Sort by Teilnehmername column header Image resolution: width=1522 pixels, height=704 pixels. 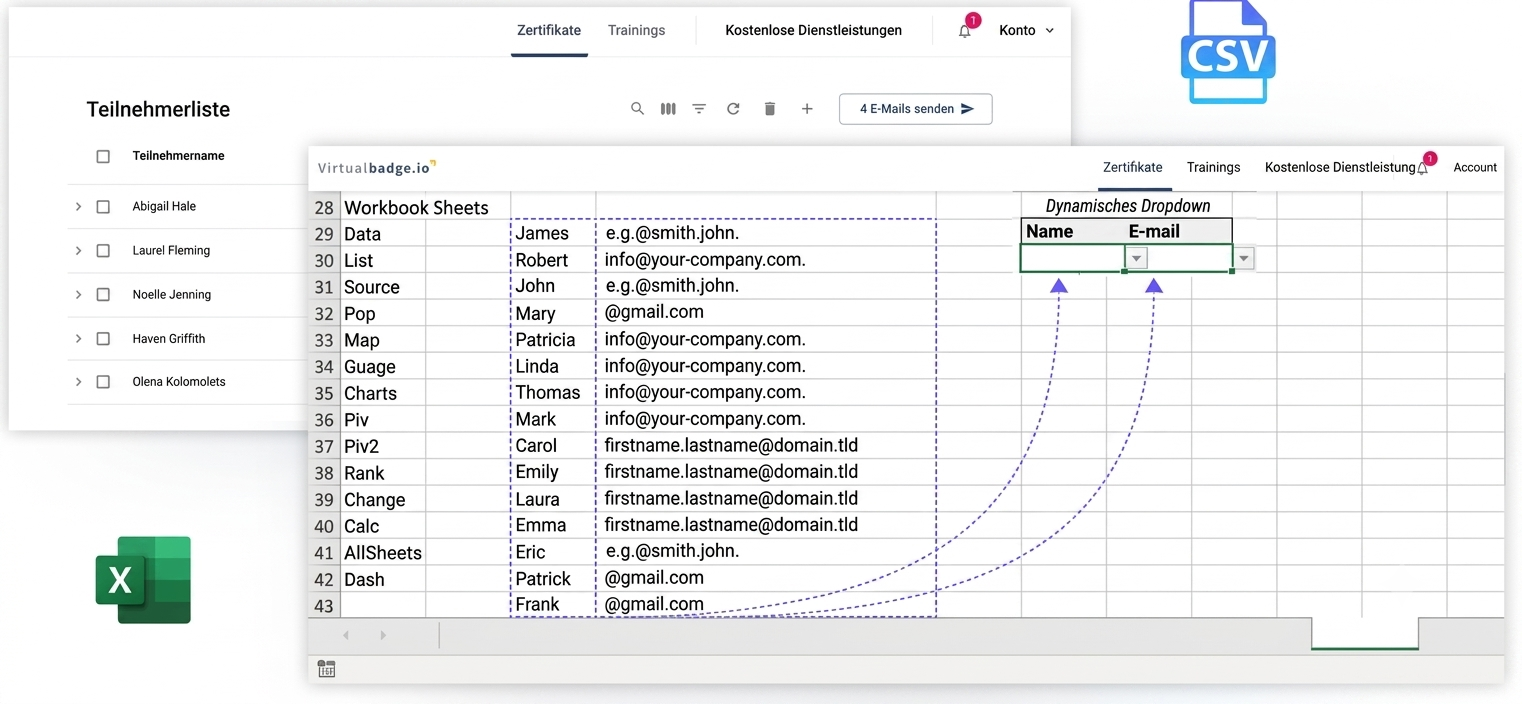(178, 156)
